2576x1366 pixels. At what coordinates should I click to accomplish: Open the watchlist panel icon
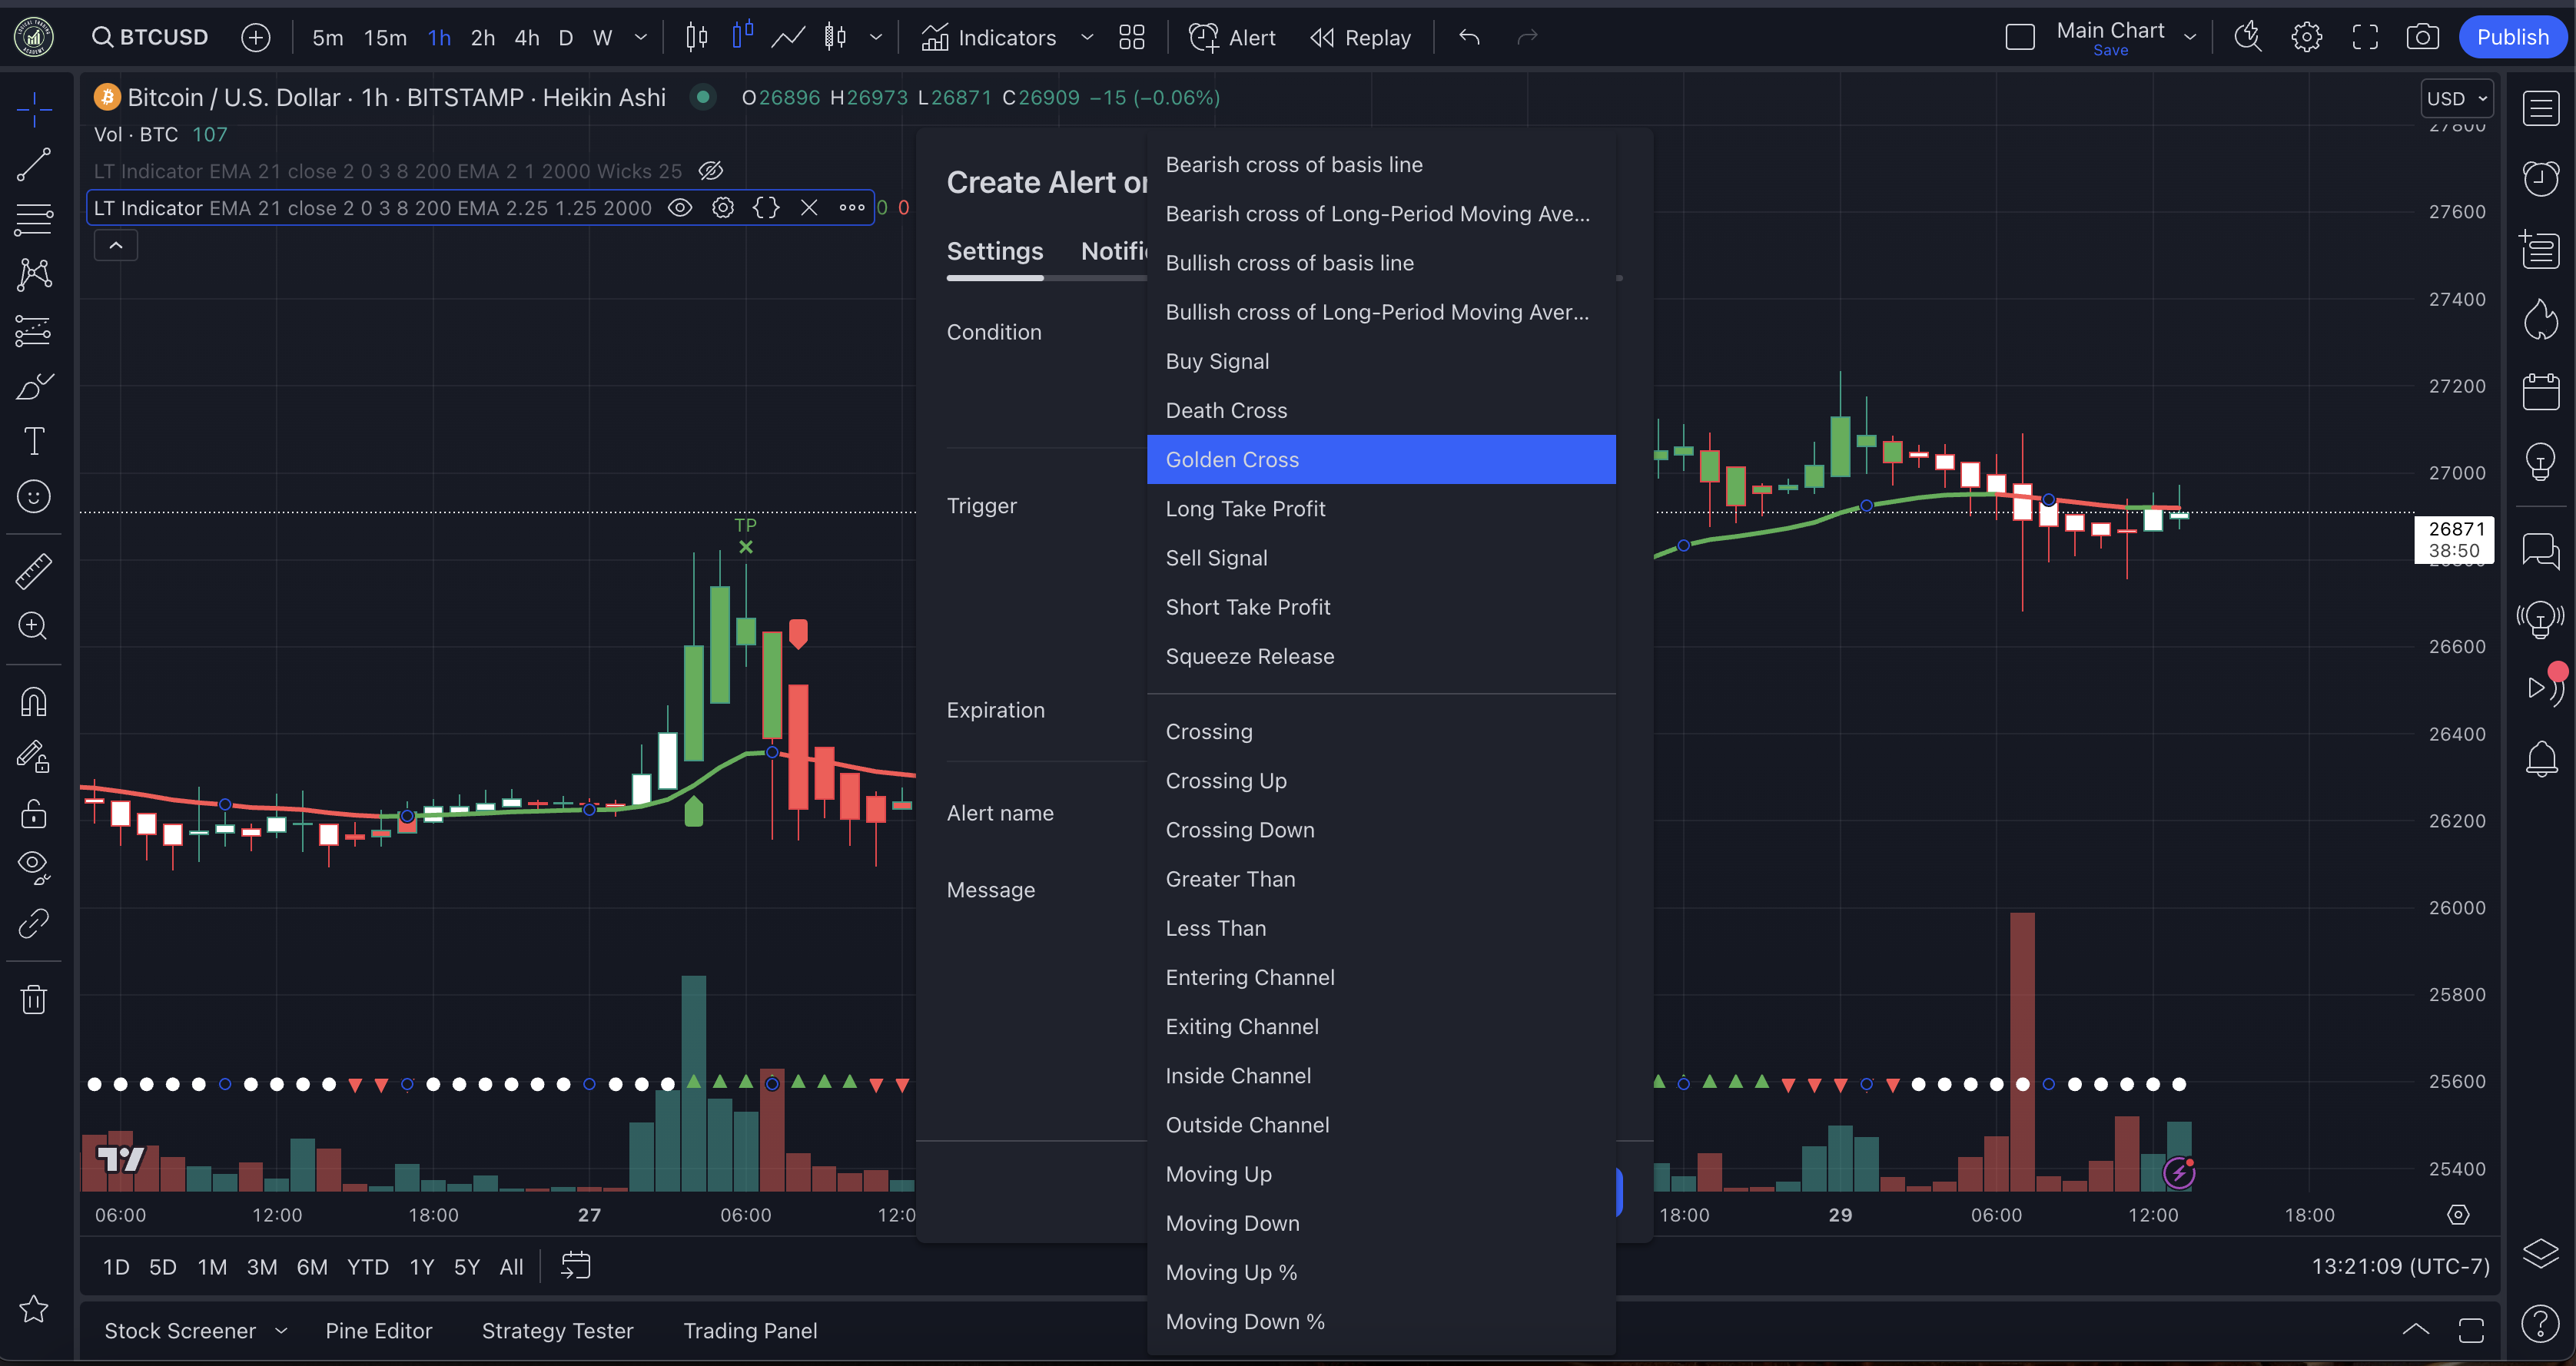2541,108
